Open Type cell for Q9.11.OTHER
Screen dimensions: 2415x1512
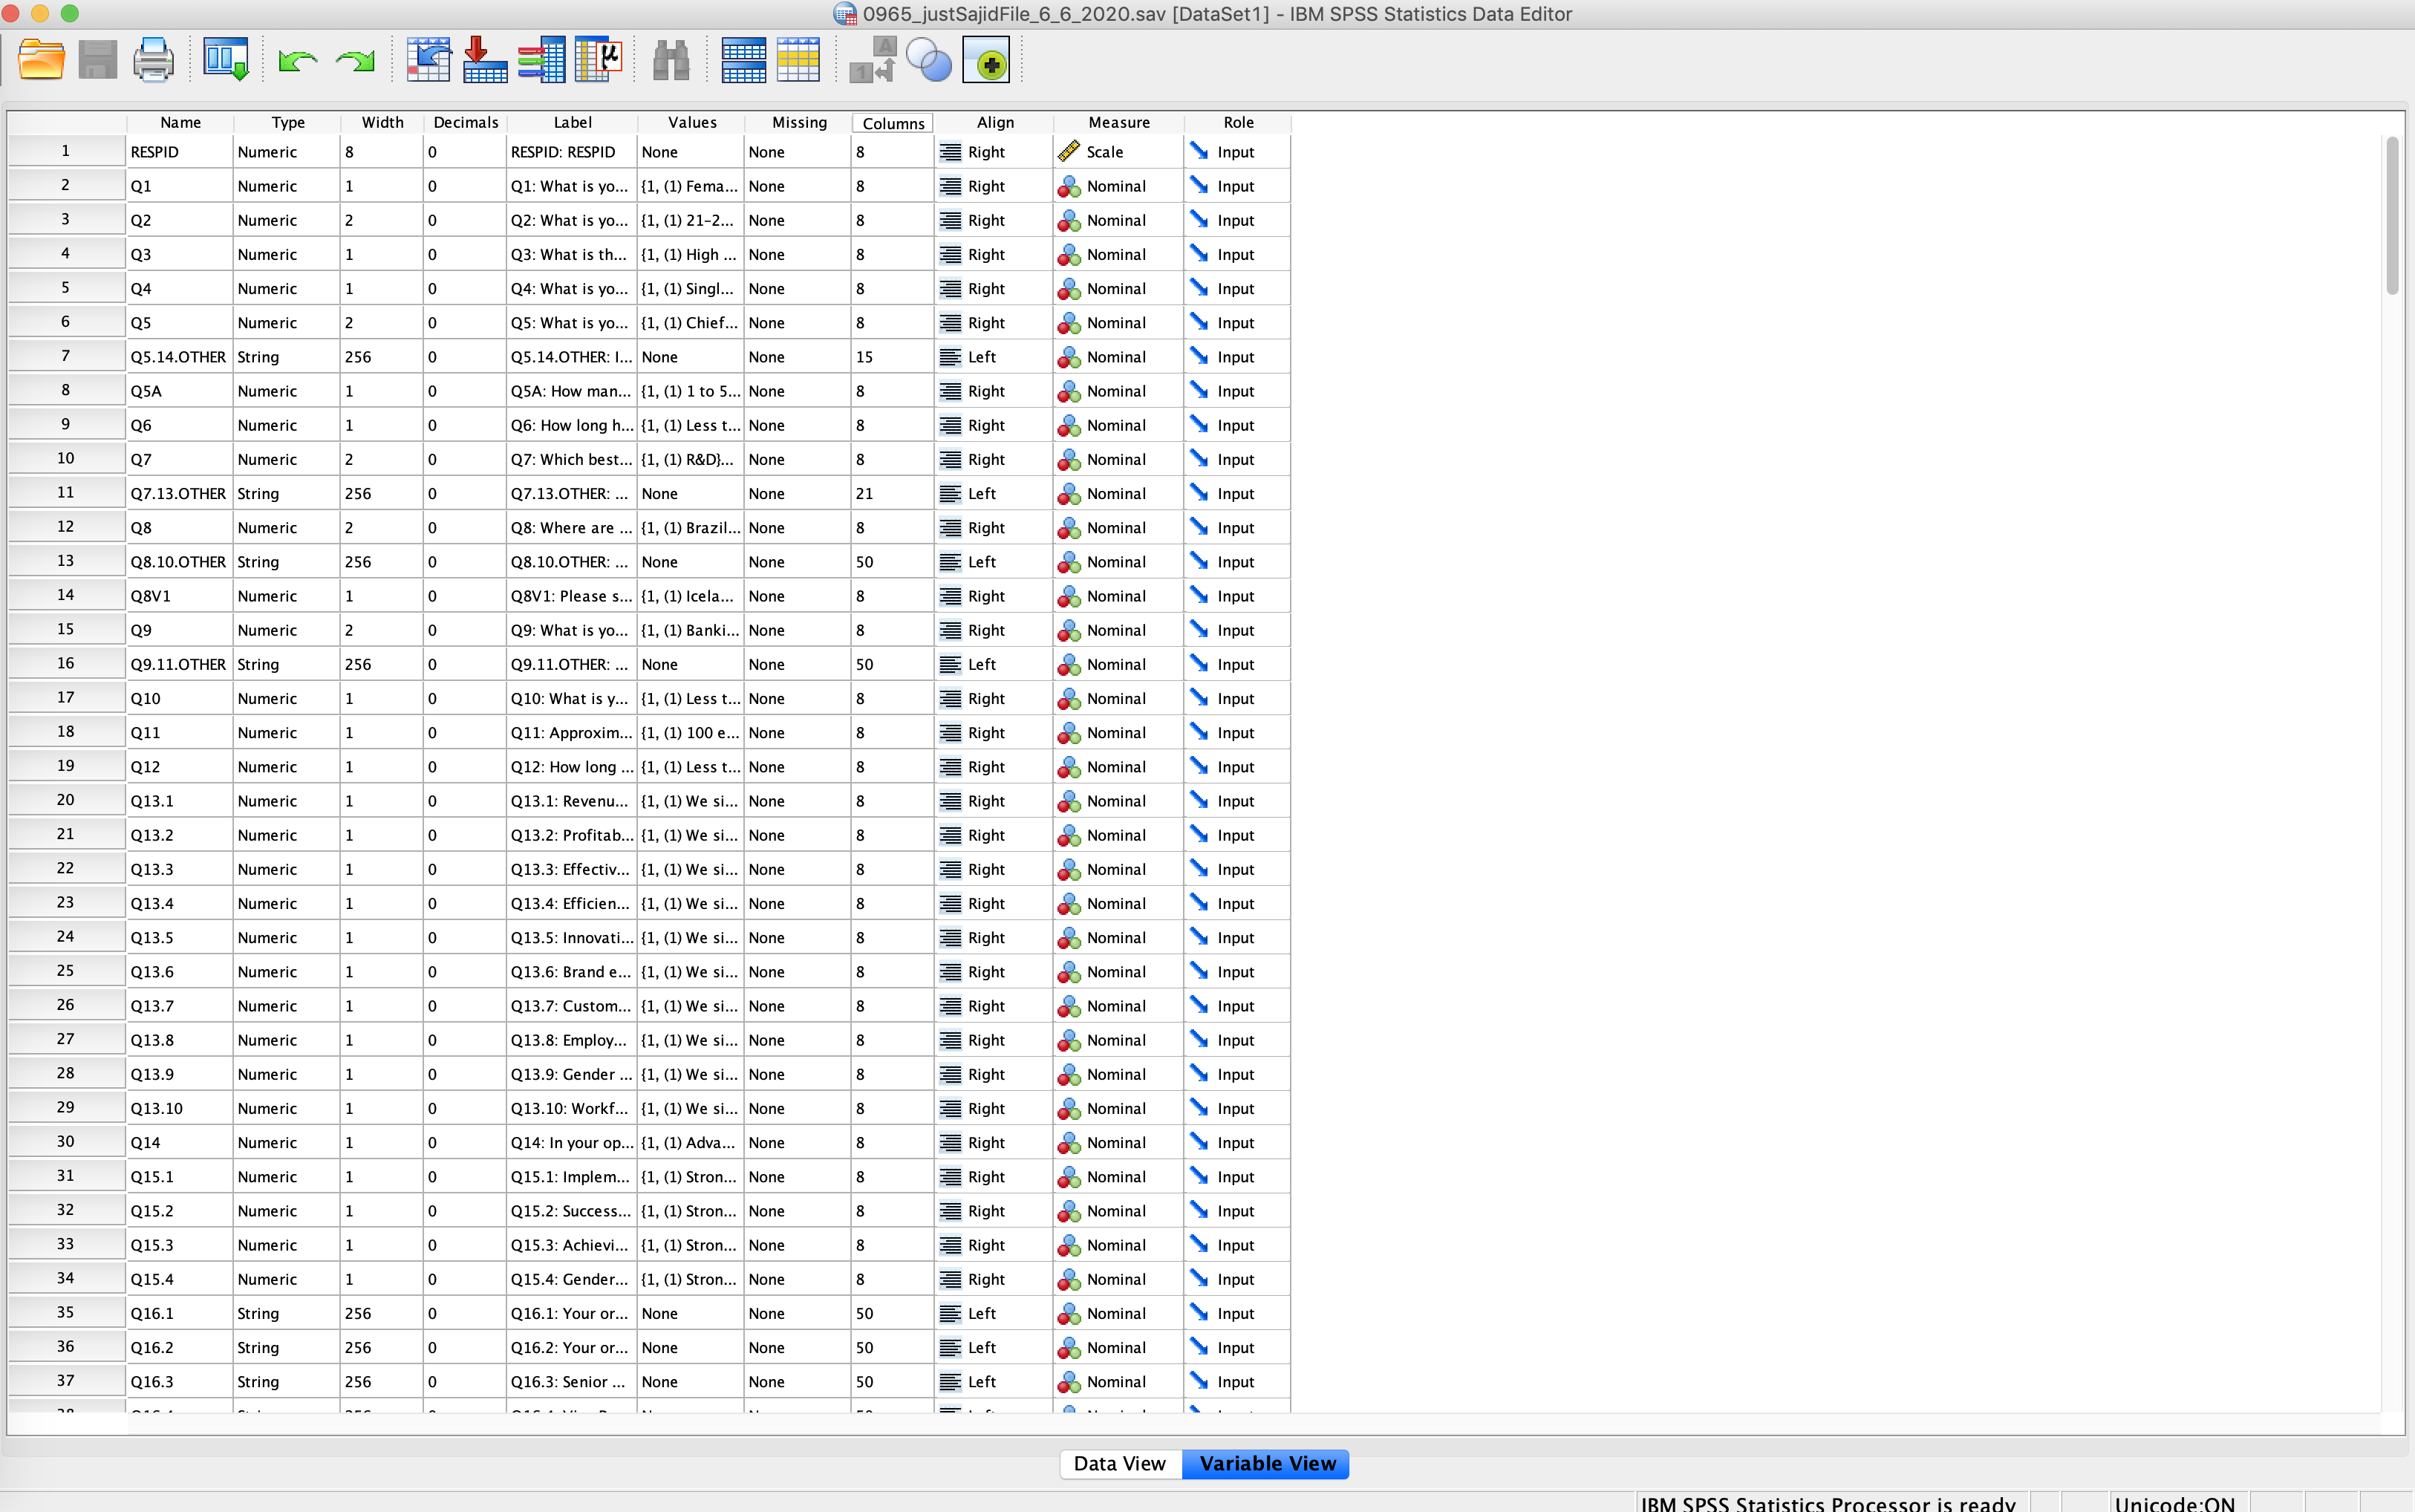click(x=288, y=665)
